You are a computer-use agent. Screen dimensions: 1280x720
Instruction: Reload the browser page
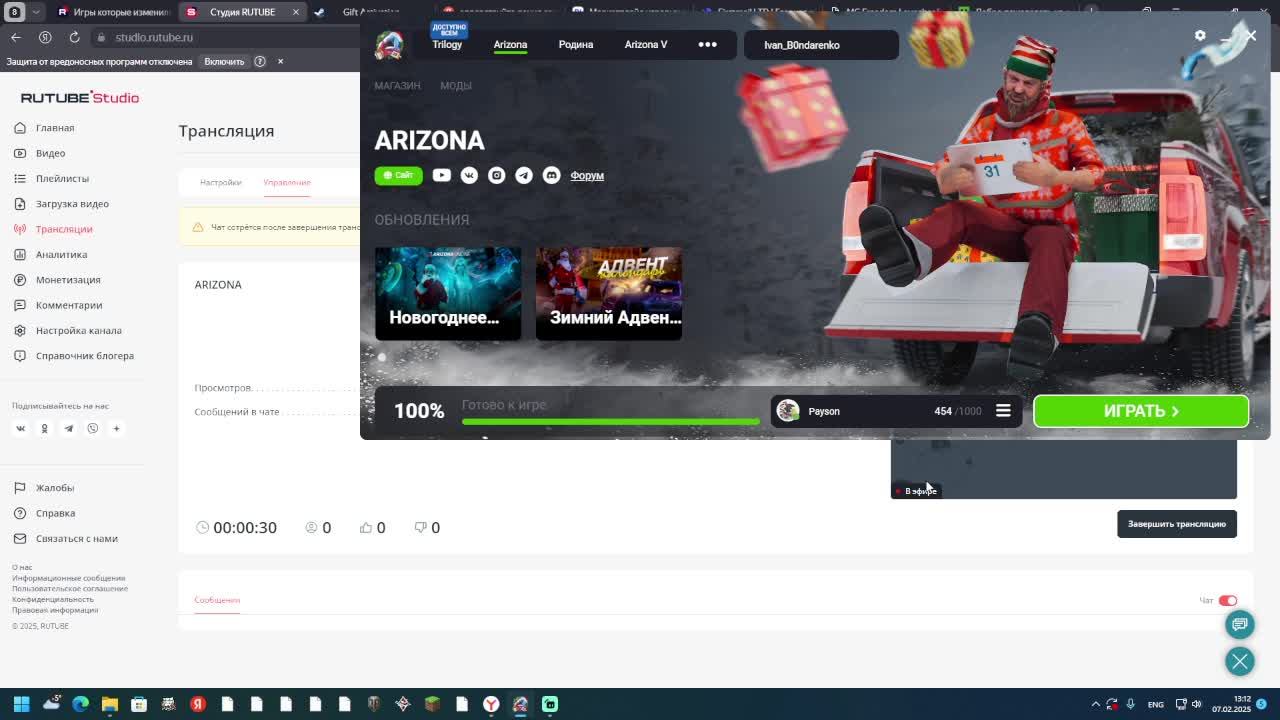pos(74,37)
